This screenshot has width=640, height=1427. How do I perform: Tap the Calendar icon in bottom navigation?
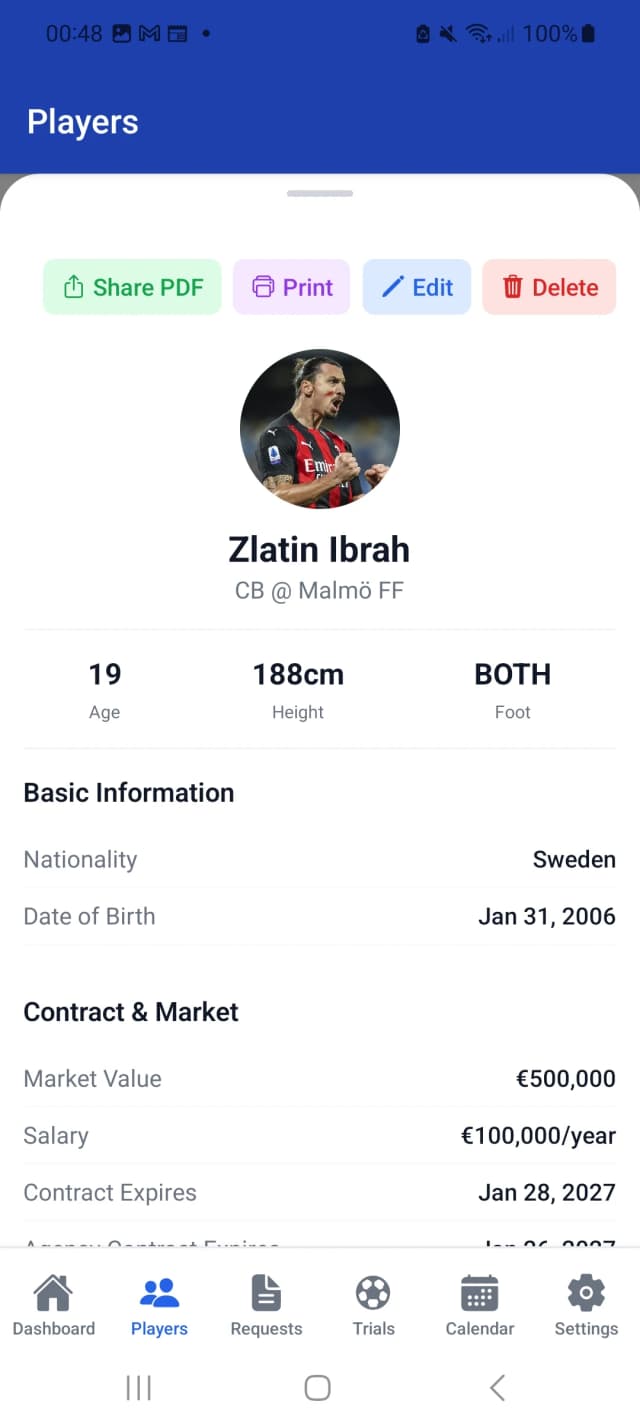point(479,1293)
